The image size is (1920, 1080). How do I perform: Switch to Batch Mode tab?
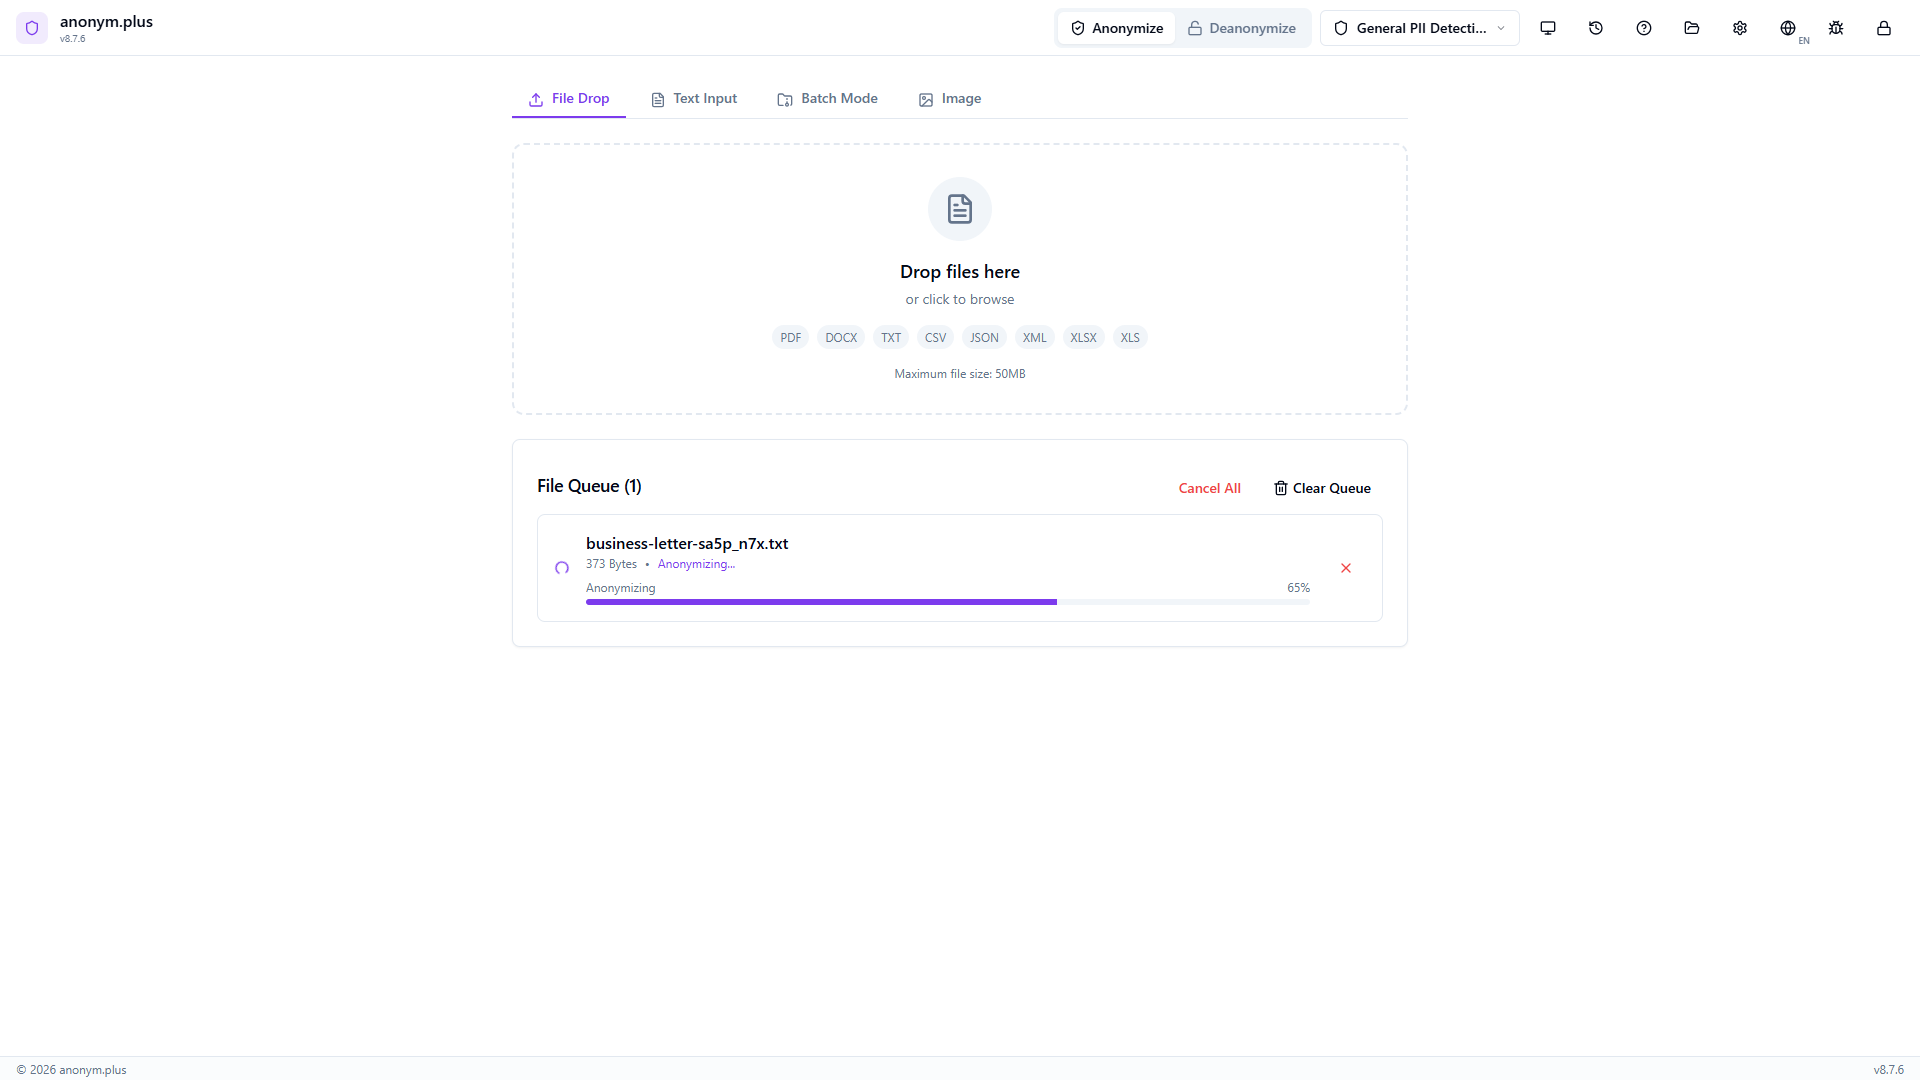(827, 99)
